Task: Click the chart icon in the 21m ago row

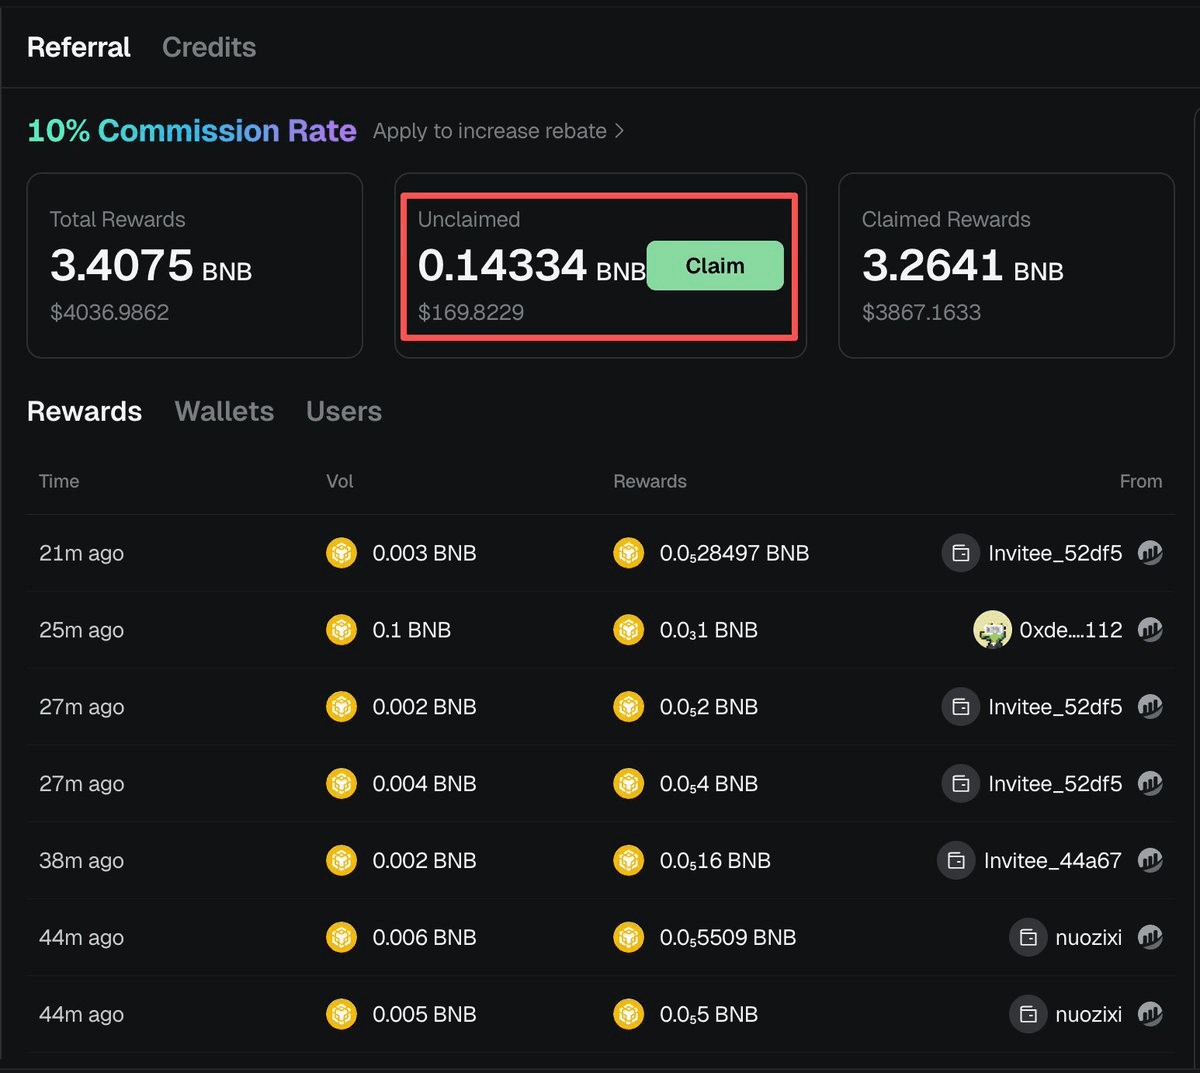Action: (1150, 553)
